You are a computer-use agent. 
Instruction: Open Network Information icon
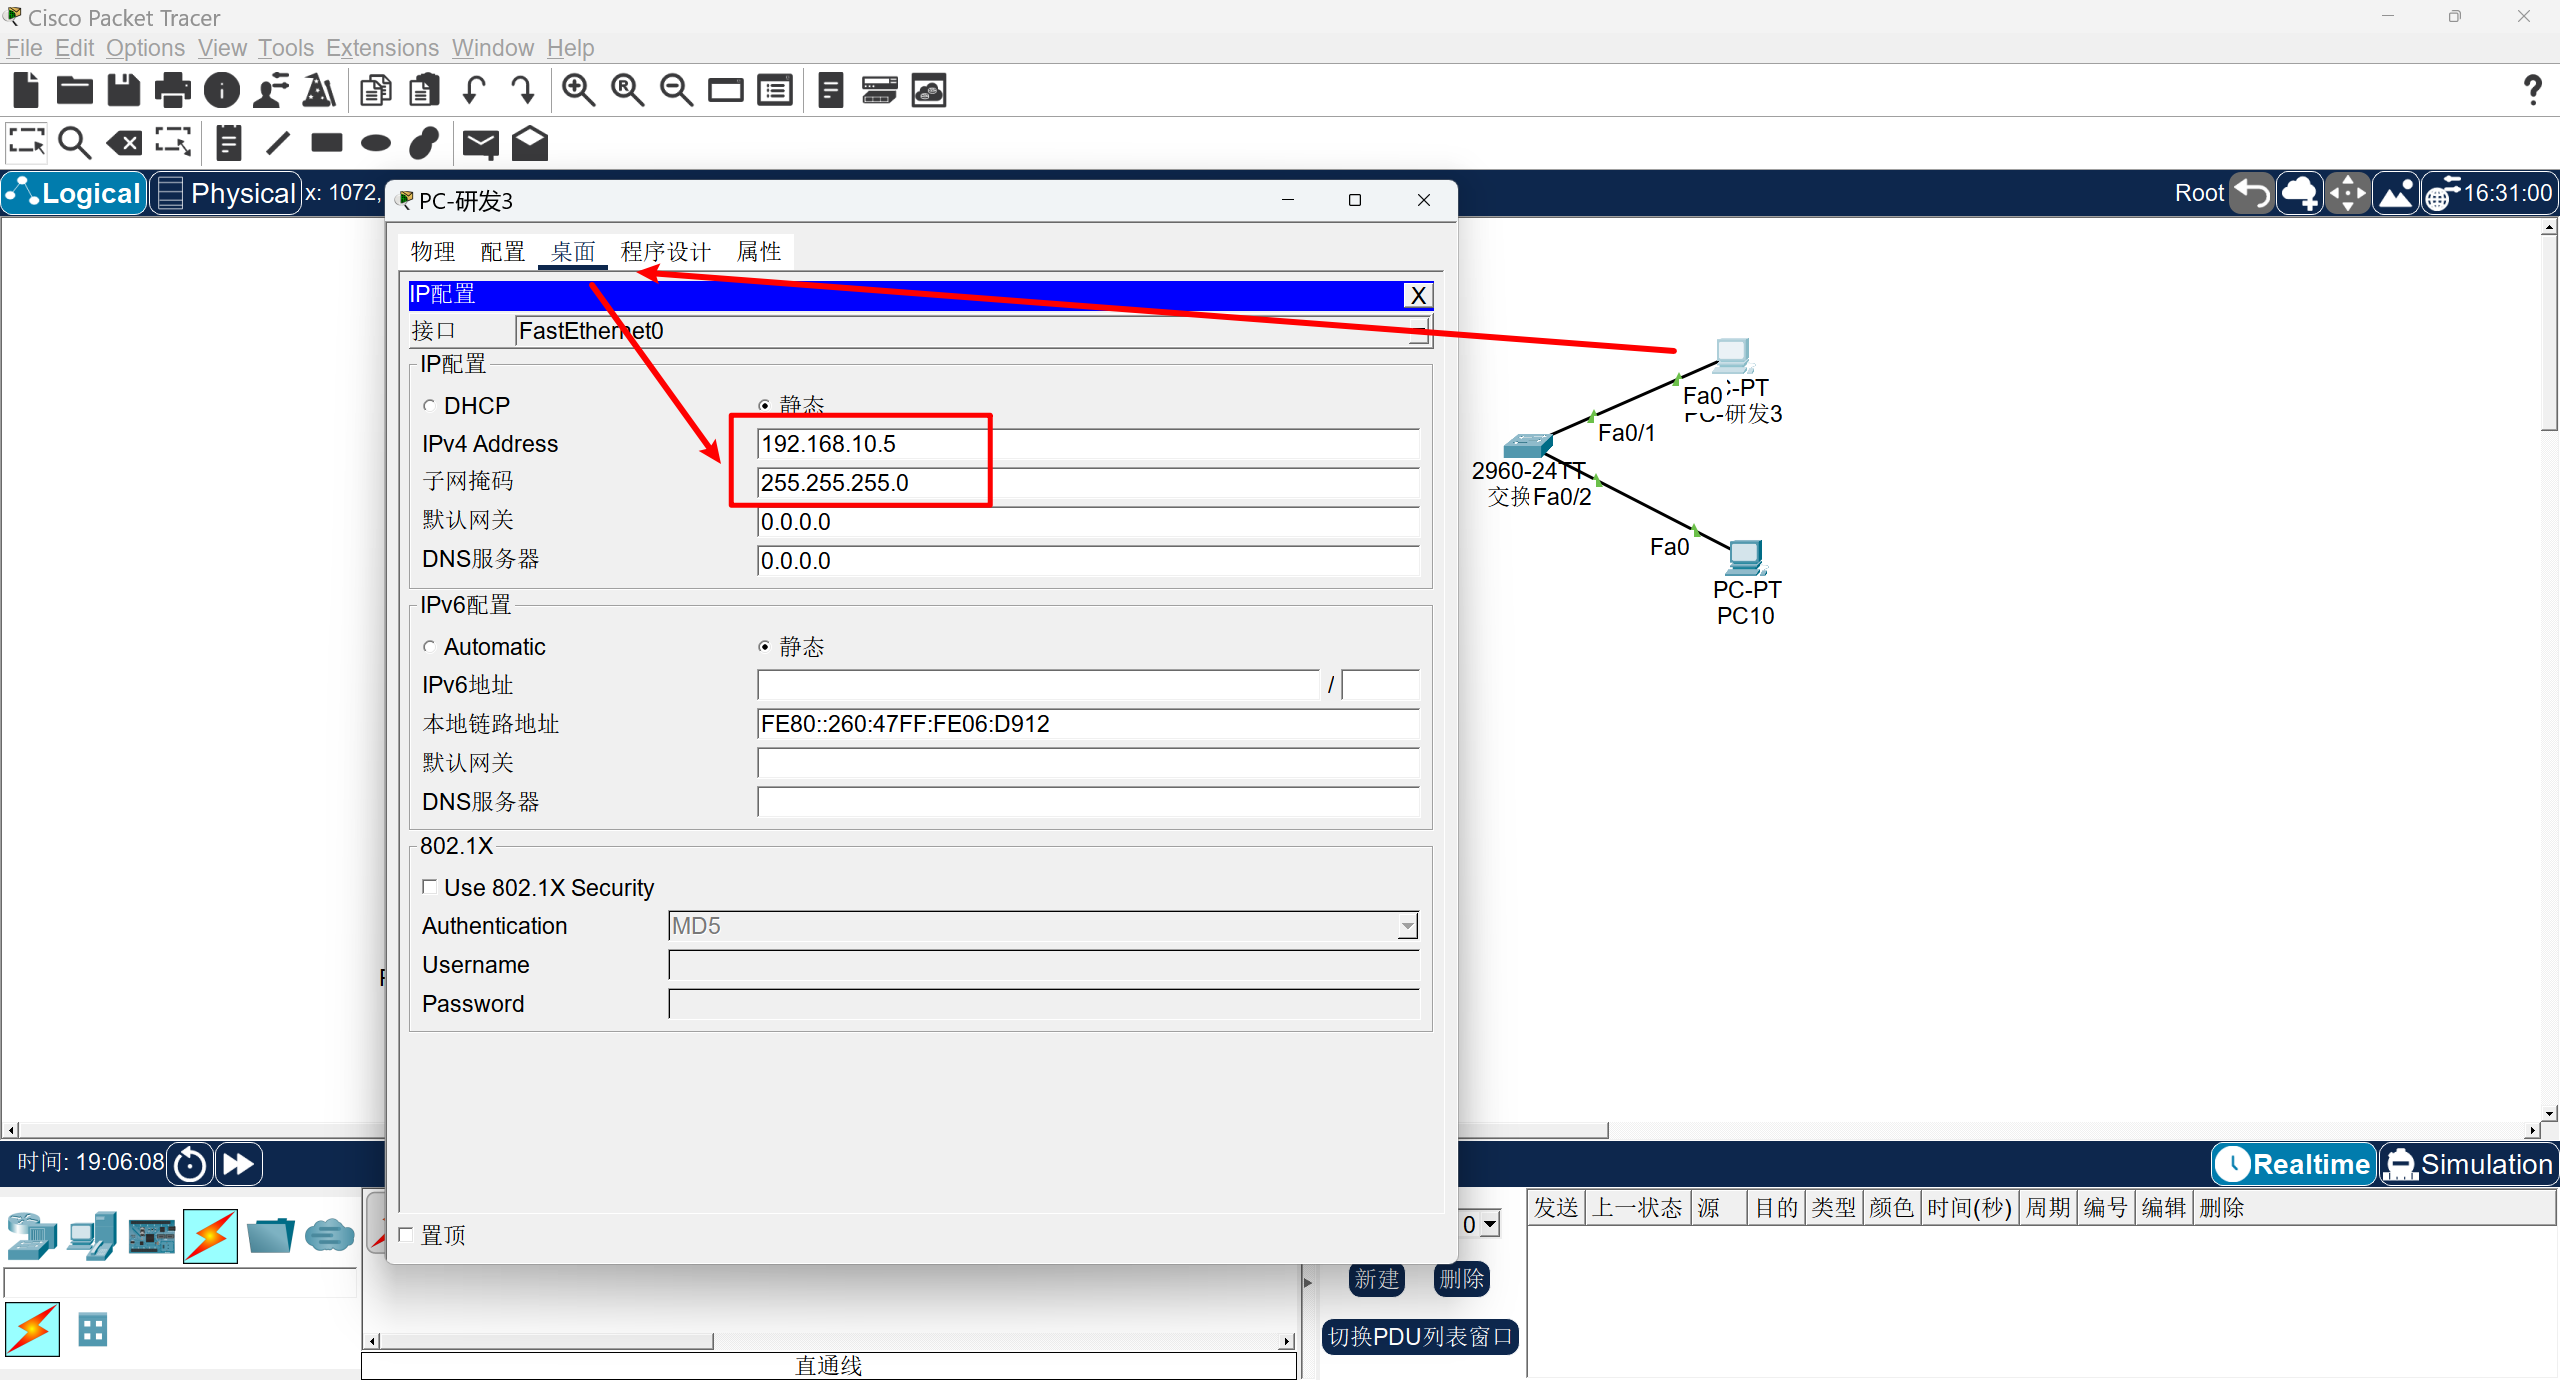pos(222,91)
